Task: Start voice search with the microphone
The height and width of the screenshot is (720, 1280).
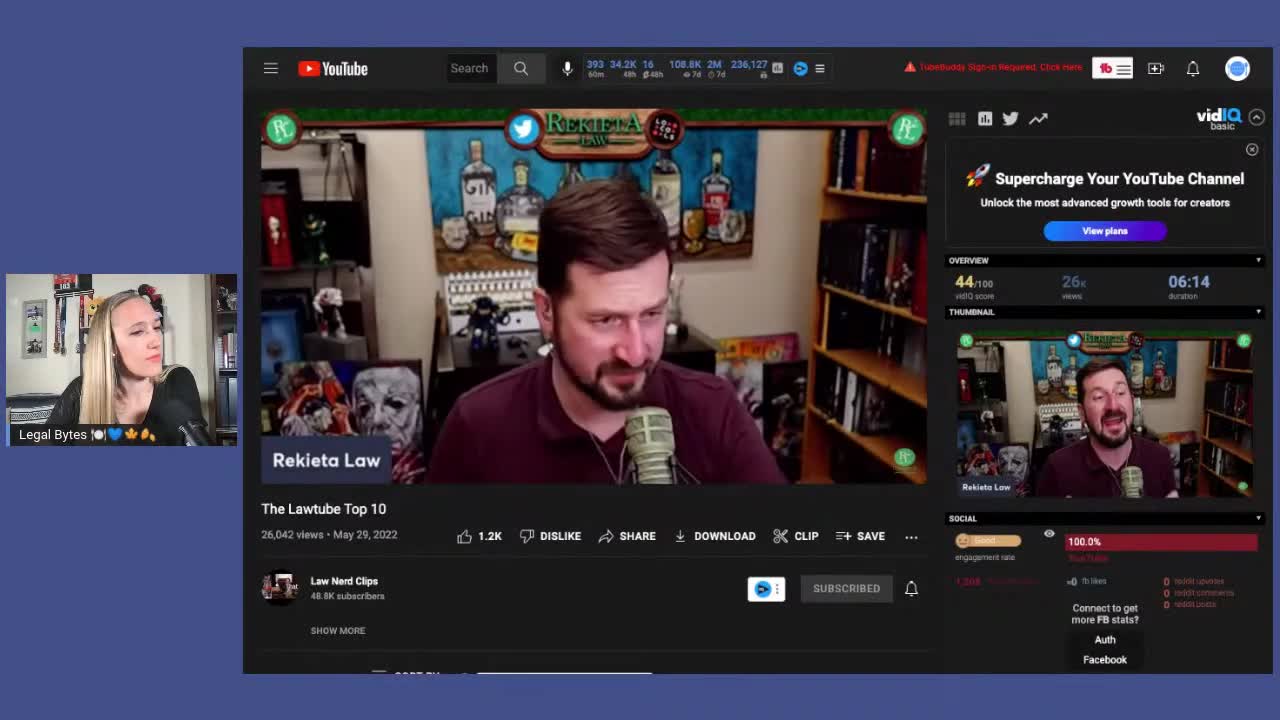Action: (x=567, y=68)
